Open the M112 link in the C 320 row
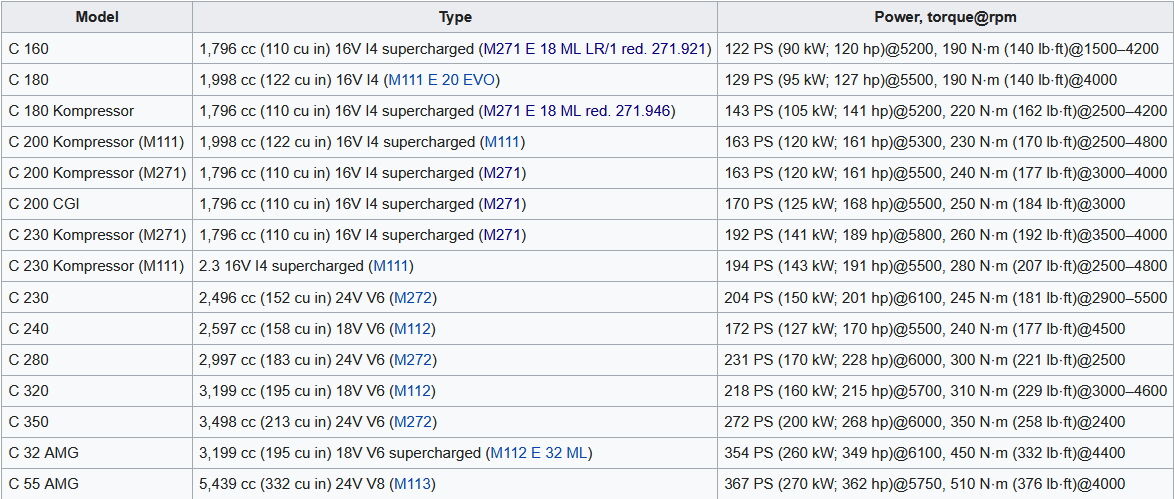 (x=412, y=391)
